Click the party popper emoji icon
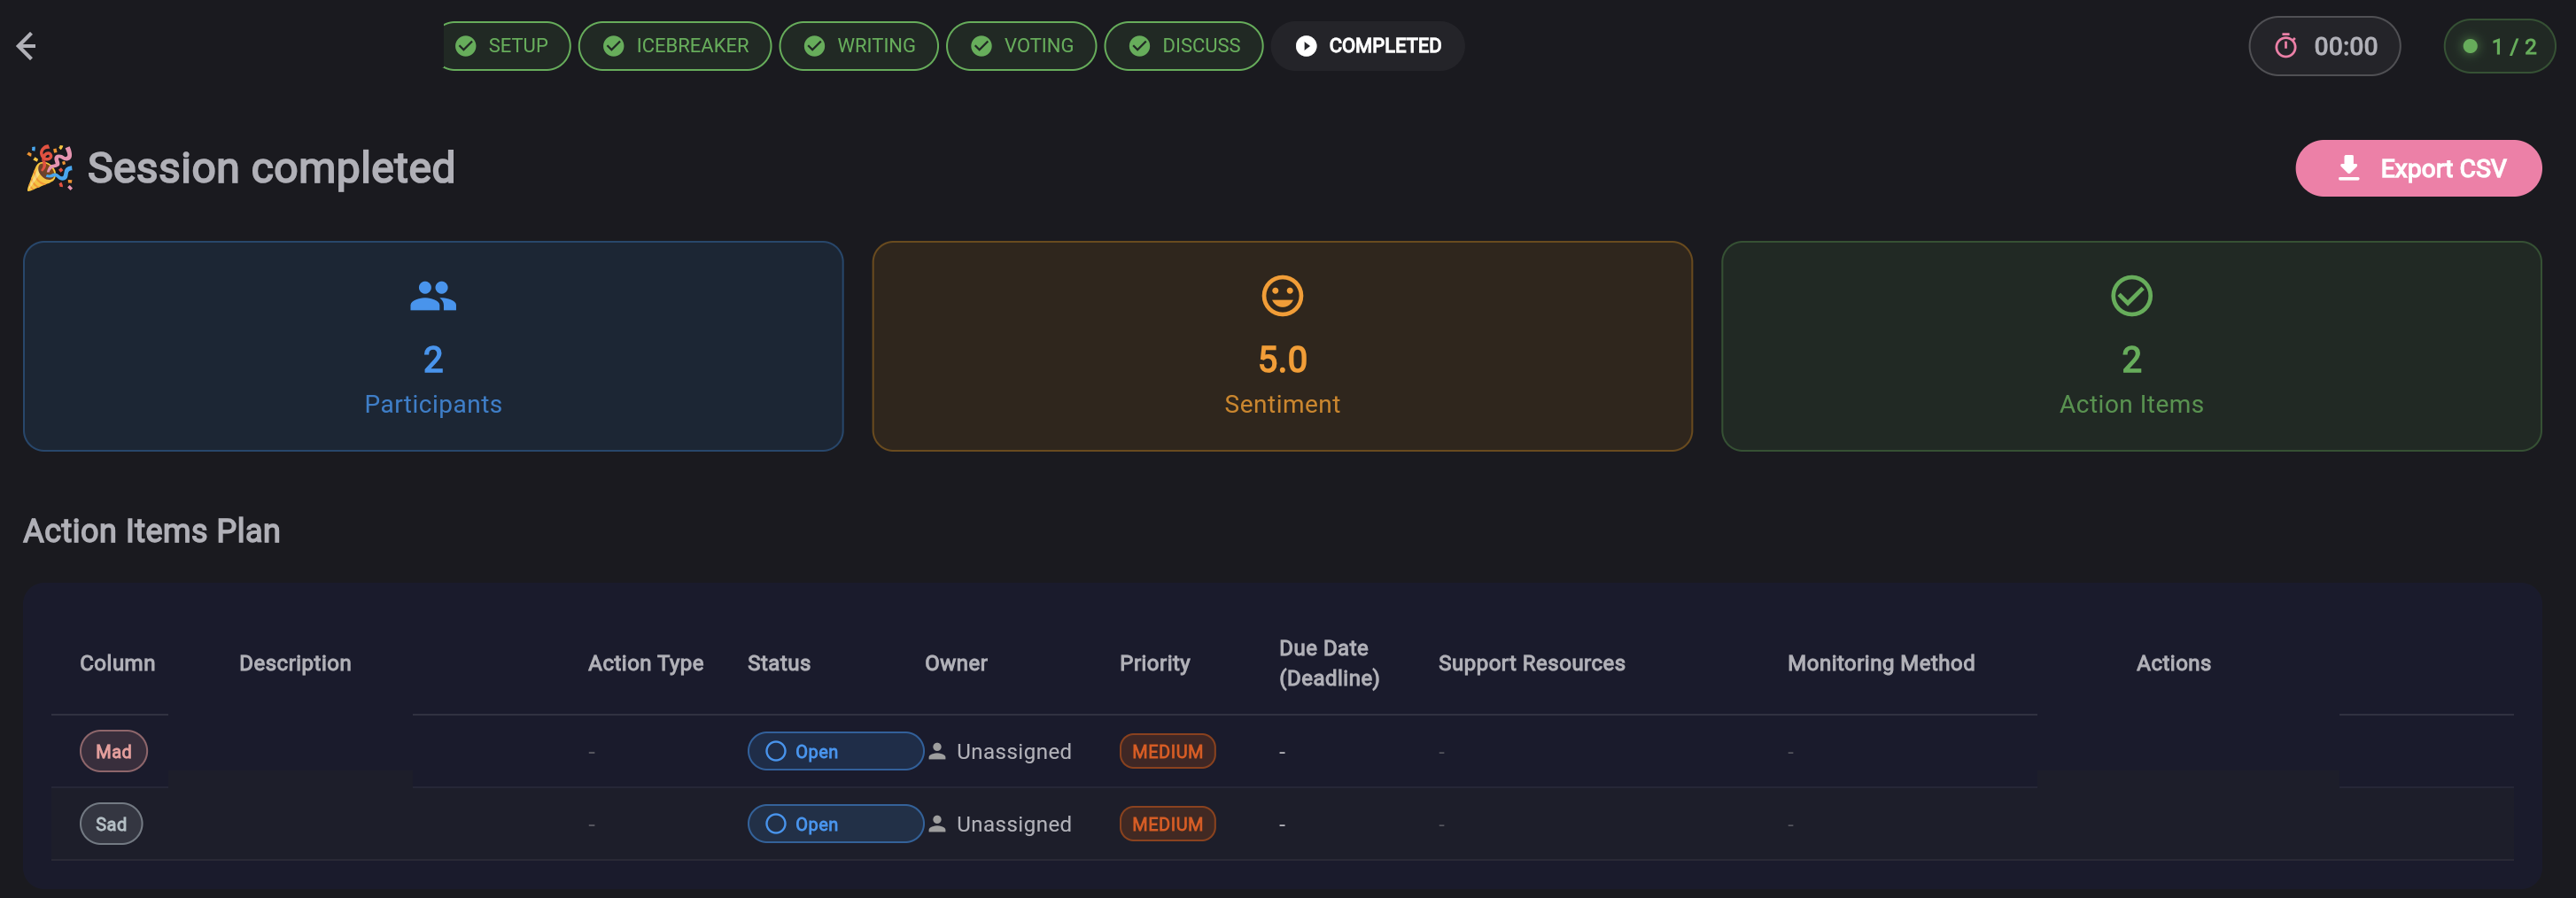Viewport: 2576px width, 898px height. 49,168
